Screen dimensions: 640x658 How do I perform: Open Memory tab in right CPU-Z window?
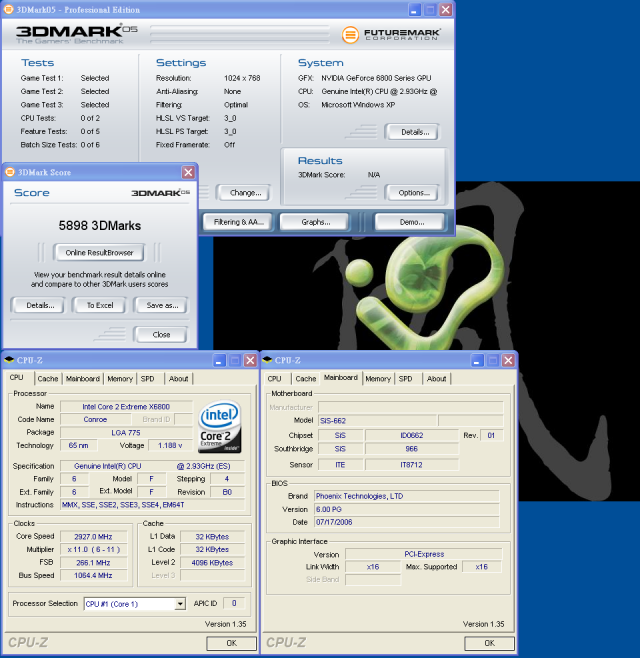(378, 379)
